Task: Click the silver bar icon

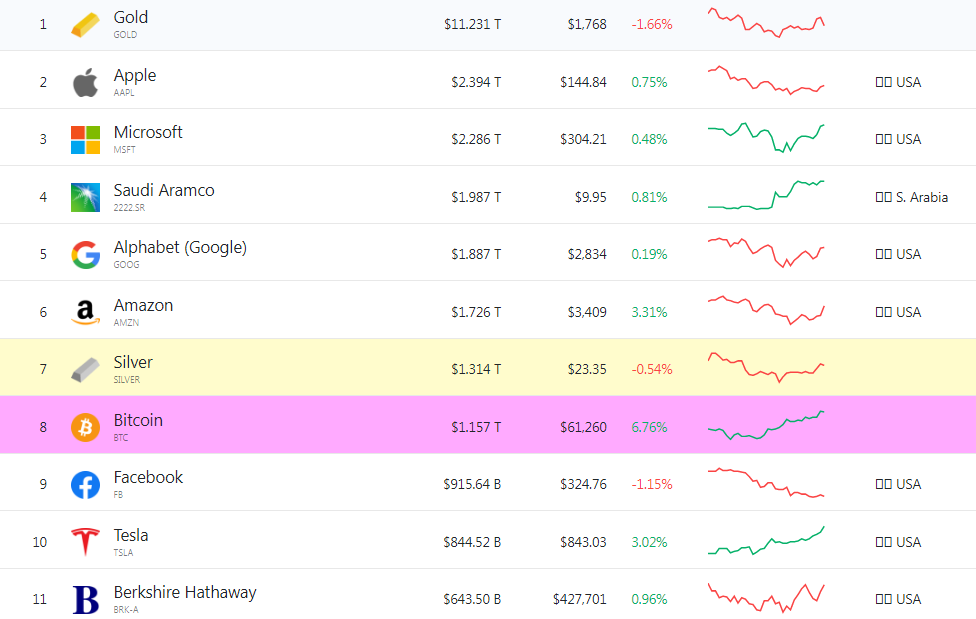Action: pos(85,370)
